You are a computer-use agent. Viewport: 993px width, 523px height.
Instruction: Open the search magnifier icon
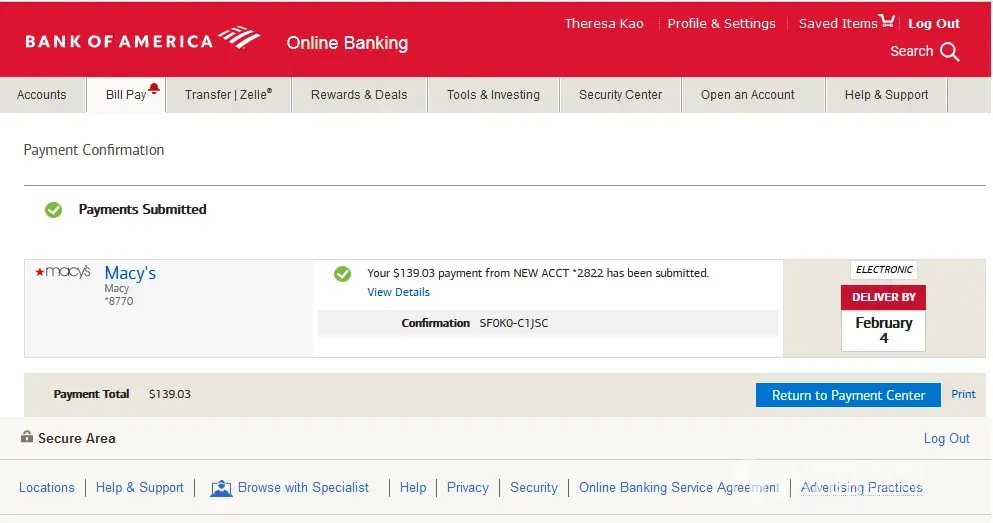tap(949, 52)
